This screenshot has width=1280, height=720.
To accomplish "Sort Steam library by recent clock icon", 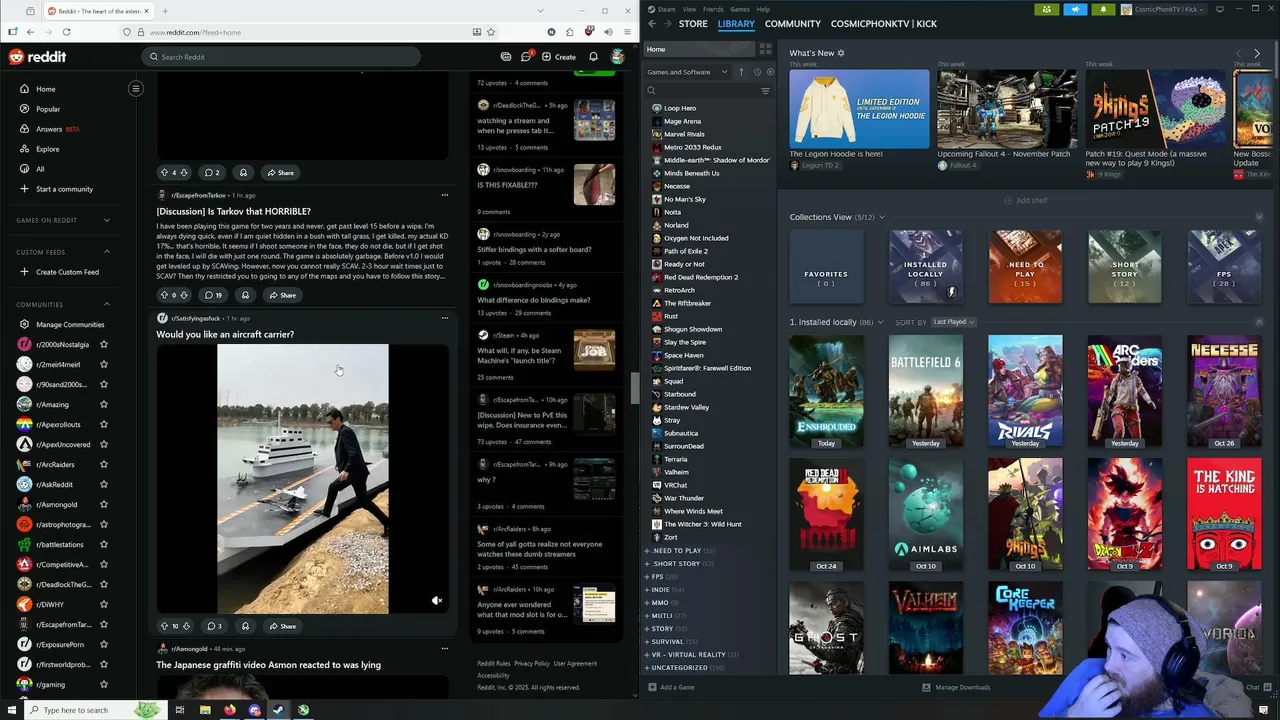I will point(757,72).
